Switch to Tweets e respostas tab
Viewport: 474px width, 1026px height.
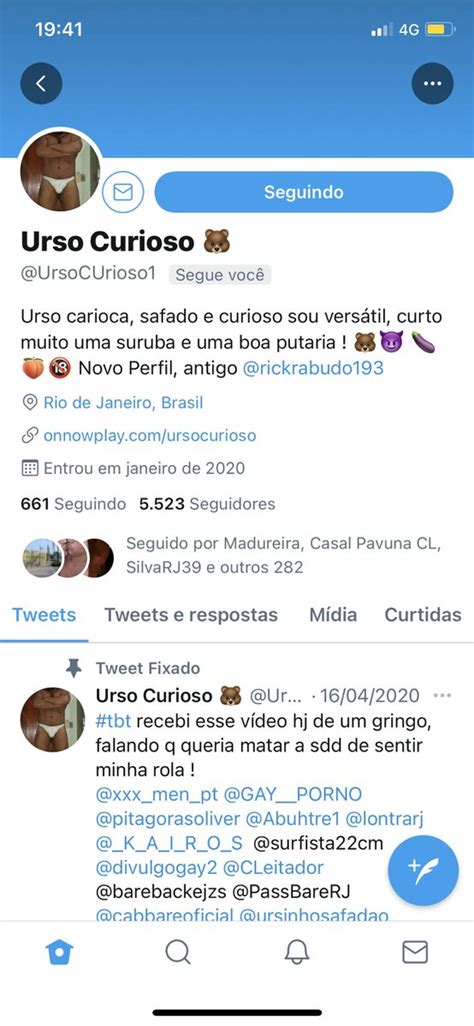click(x=191, y=615)
